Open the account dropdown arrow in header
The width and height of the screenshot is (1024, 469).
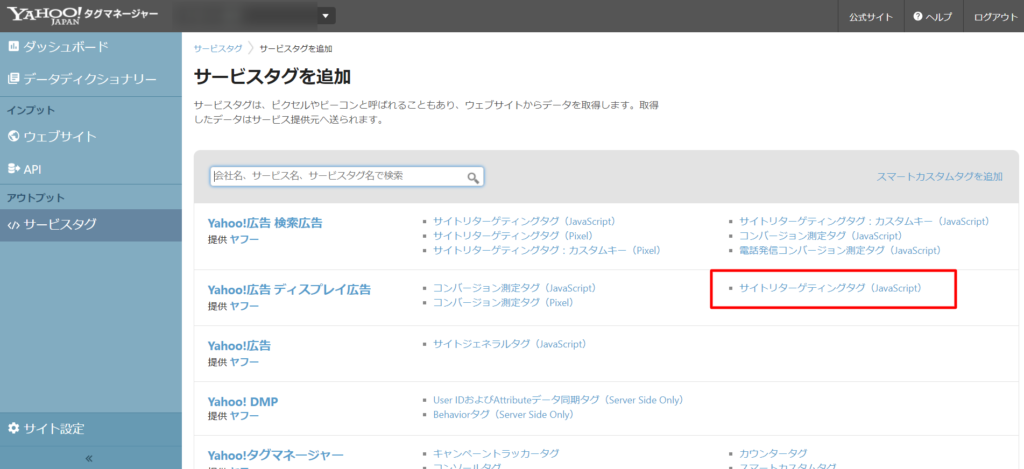tap(326, 16)
